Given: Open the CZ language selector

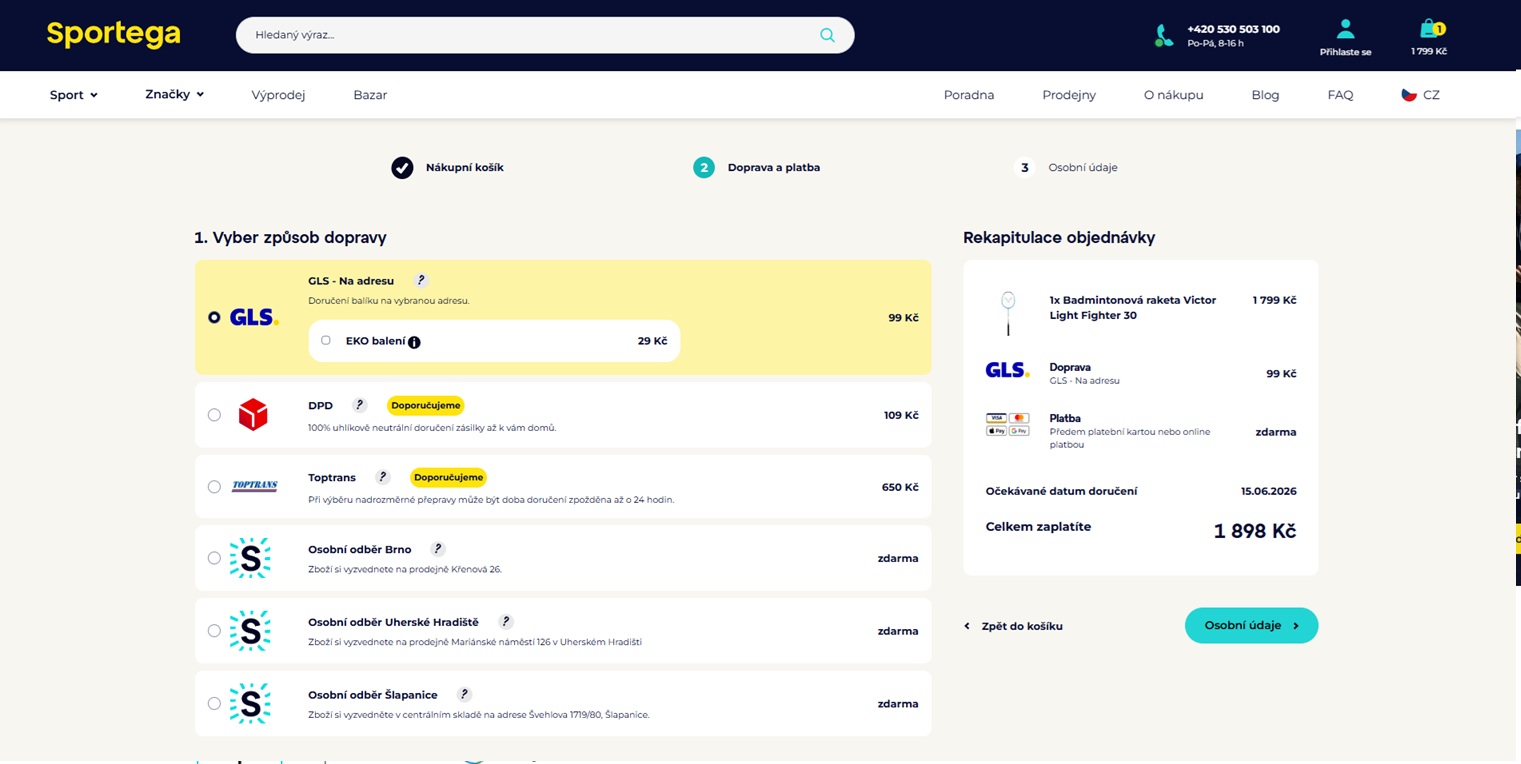Looking at the screenshot, I should [x=1420, y=95].
